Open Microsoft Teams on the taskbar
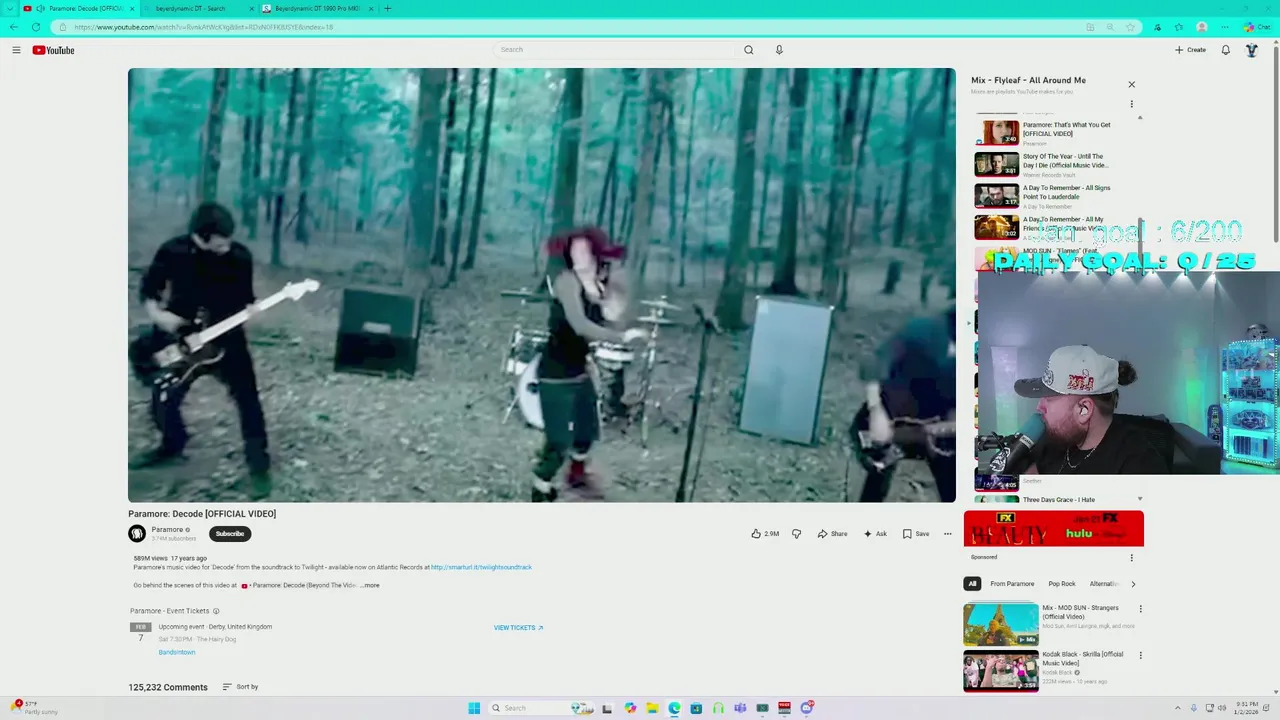Screen dimensions: 1280x720 click(x=740, y=708)
